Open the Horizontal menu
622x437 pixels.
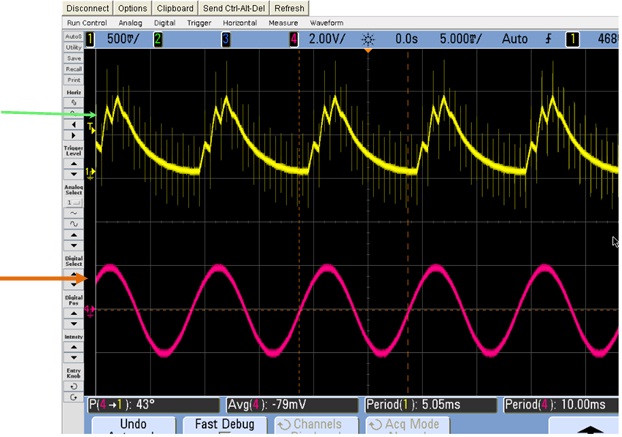[x=240, y=23]
